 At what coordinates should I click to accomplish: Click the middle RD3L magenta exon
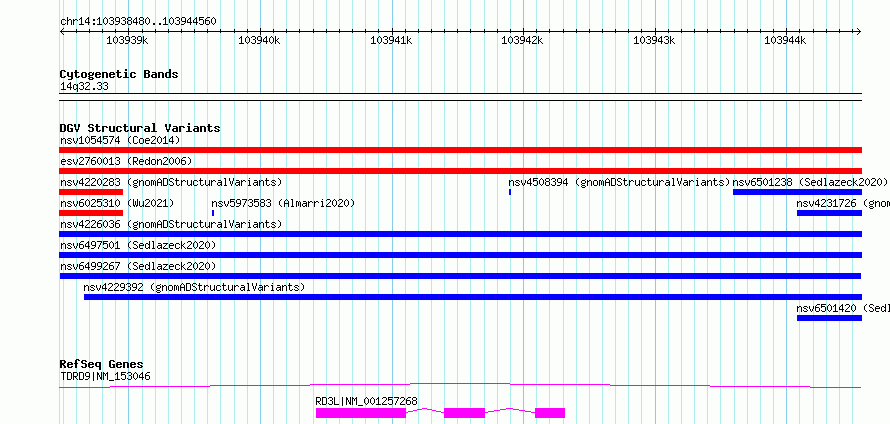tap(464, 413)
